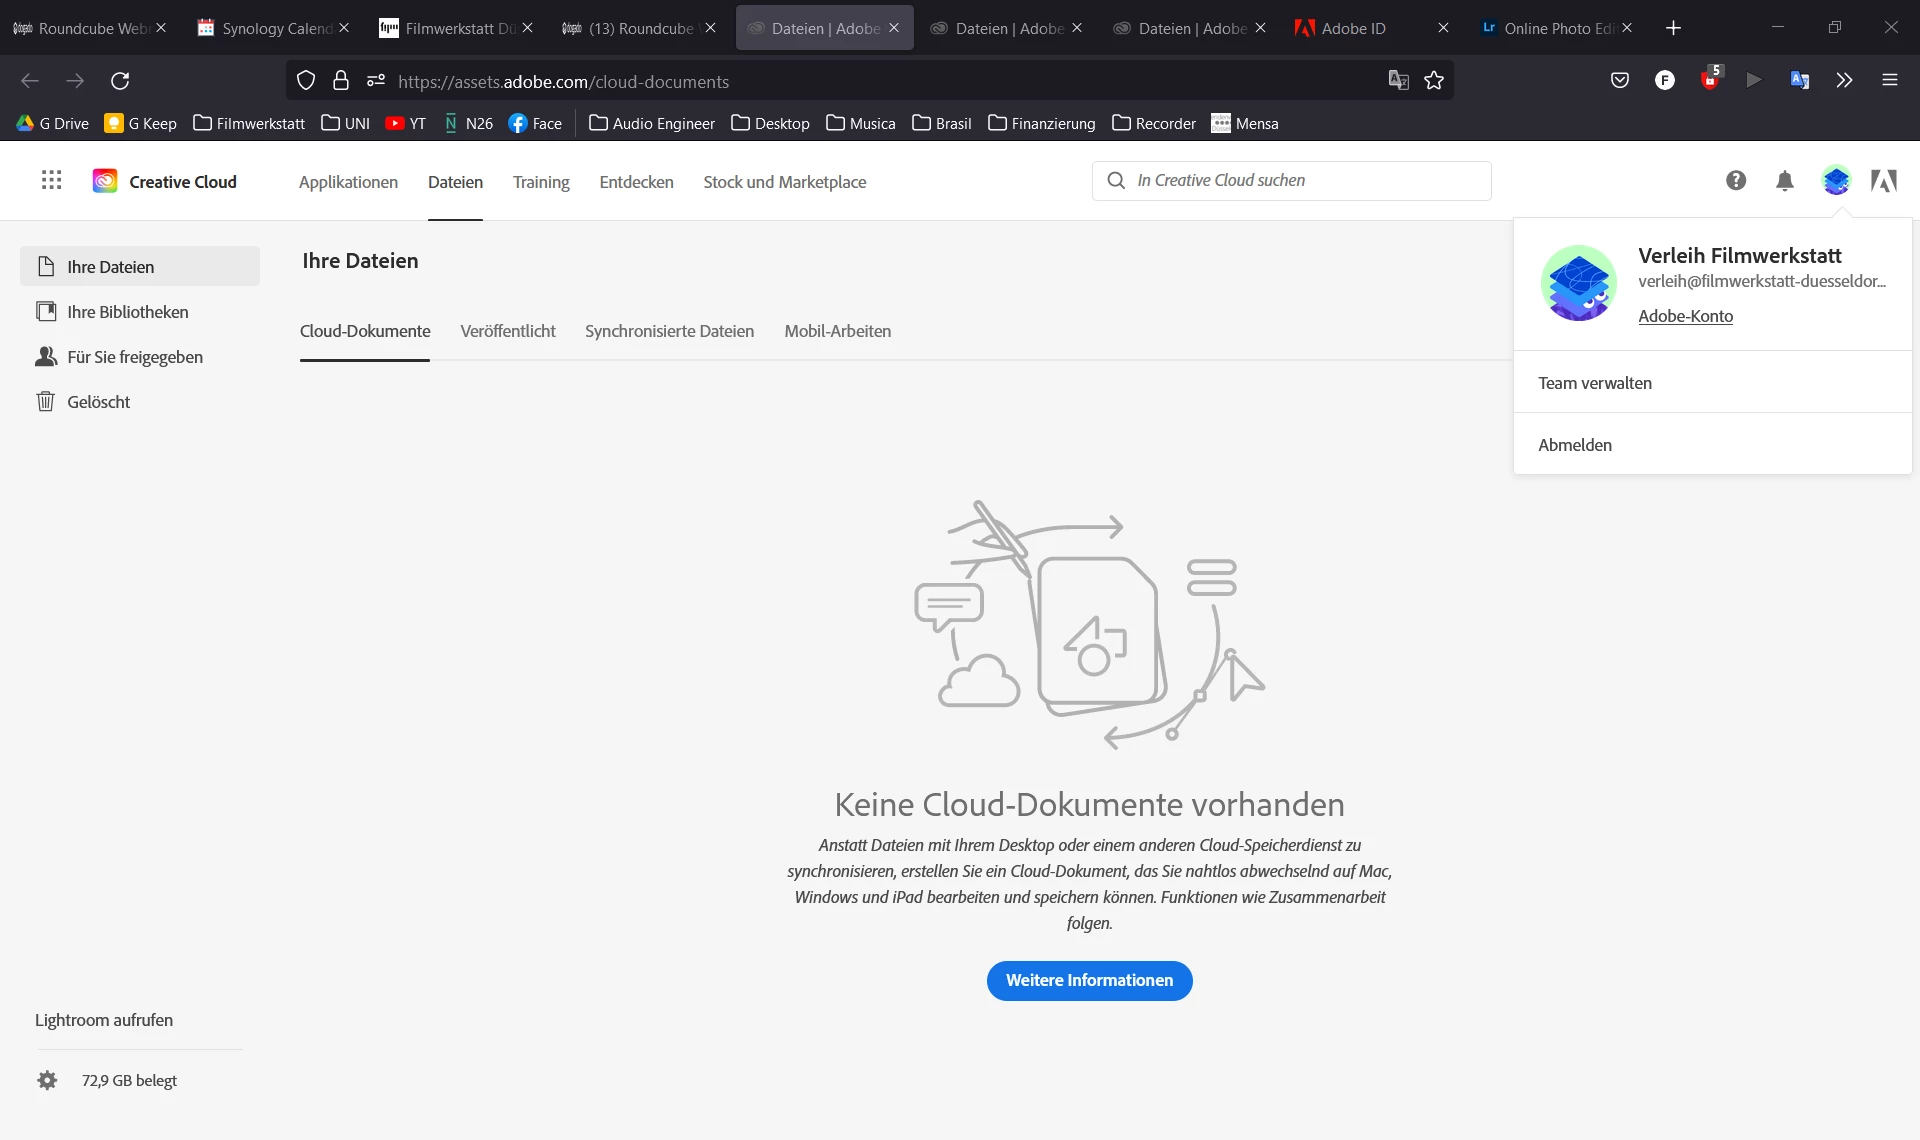Click the browser page translate icon
Image resolution: width=1920 pixels, height=1140 pixels.
coord(1398,81)
